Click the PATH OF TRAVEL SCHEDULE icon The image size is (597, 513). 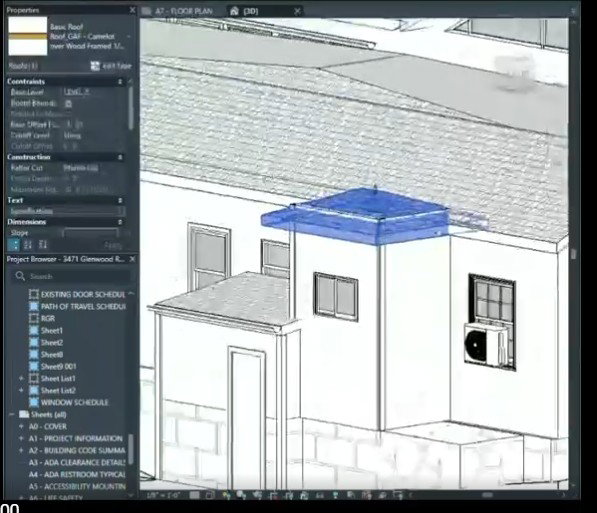34,307
